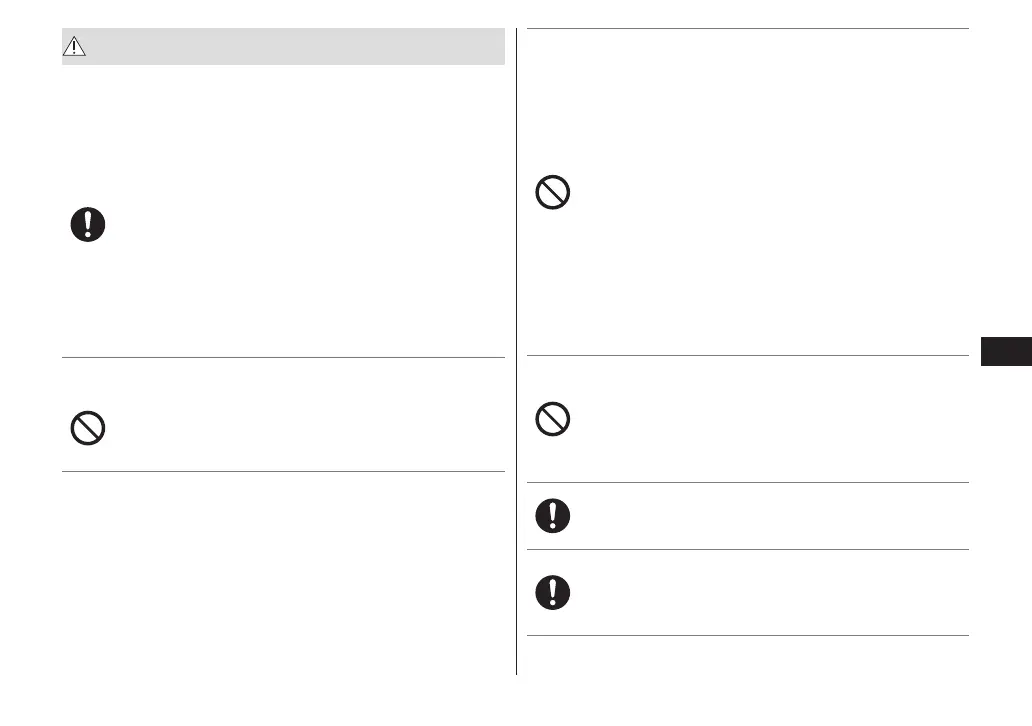This screenshot has height=726, width=1032.
Task: Select the second prohibition icon in right column
Action: [553, 418]
